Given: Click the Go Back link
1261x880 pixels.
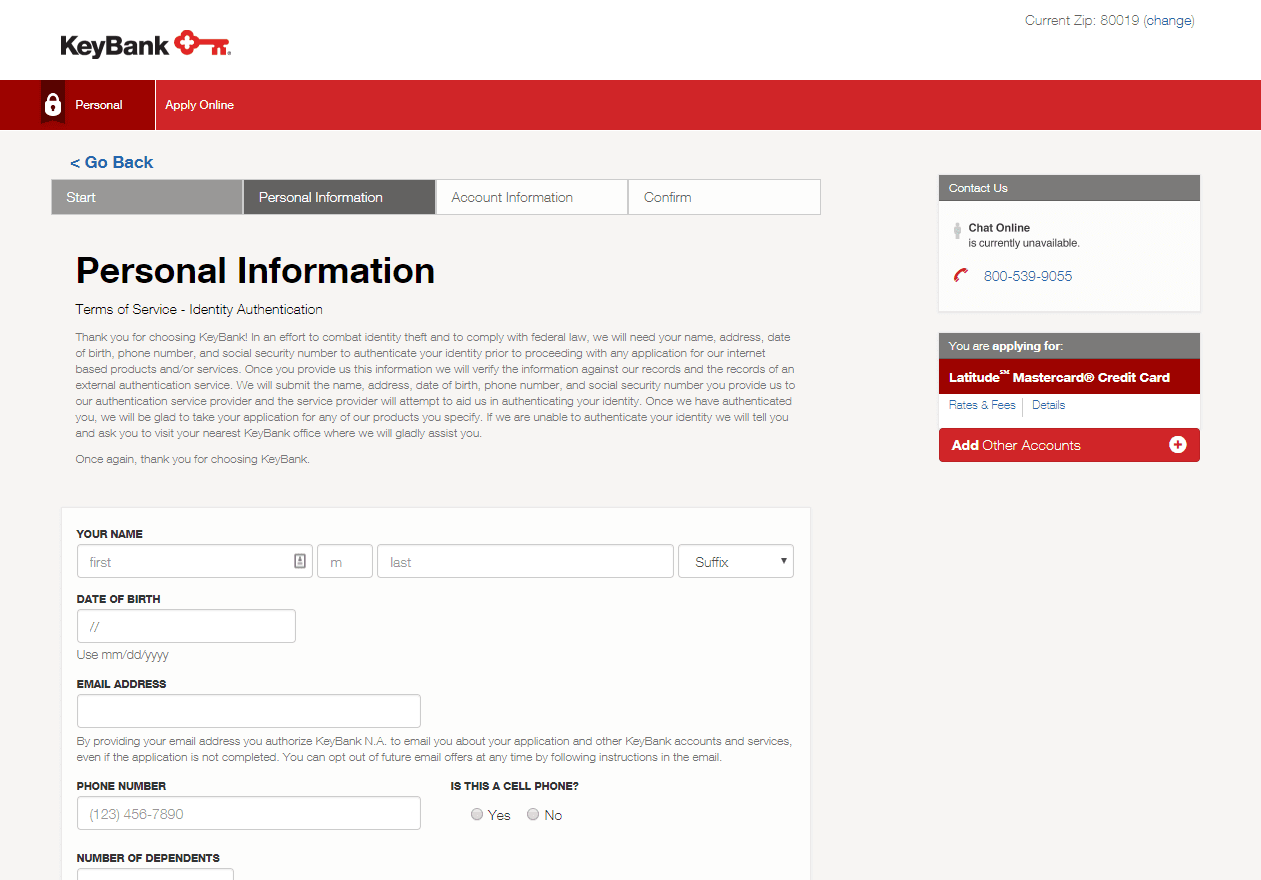Looking at the screenshot, I should (x=112, y=162).
